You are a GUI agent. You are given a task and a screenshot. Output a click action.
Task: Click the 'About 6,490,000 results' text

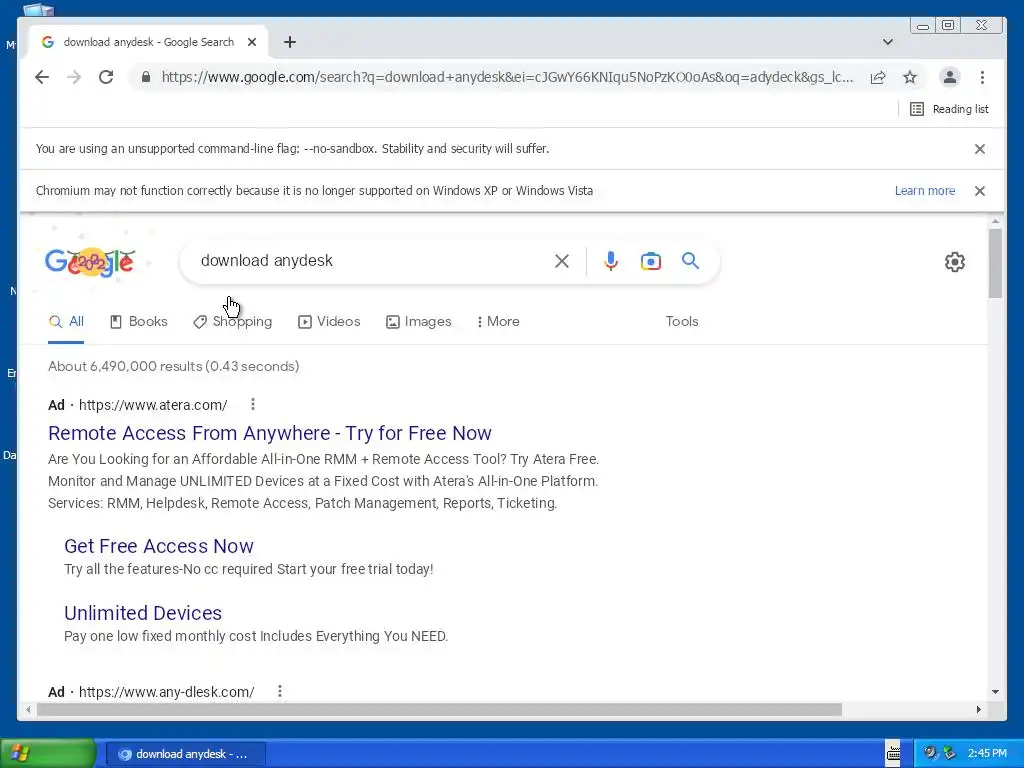[x=174, y=366]
